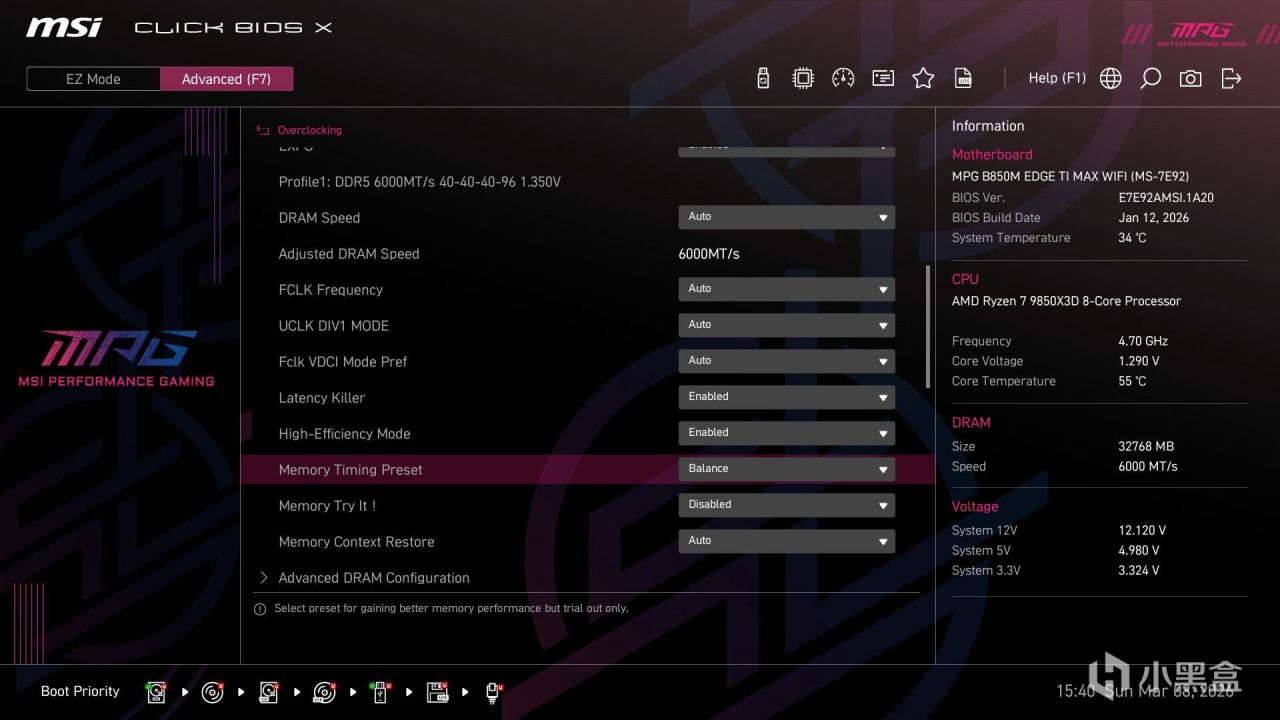This screenshot has width=1280, height=720.
Task: Open the Memory Try It ! dropdown
Action: pos(786,505)
